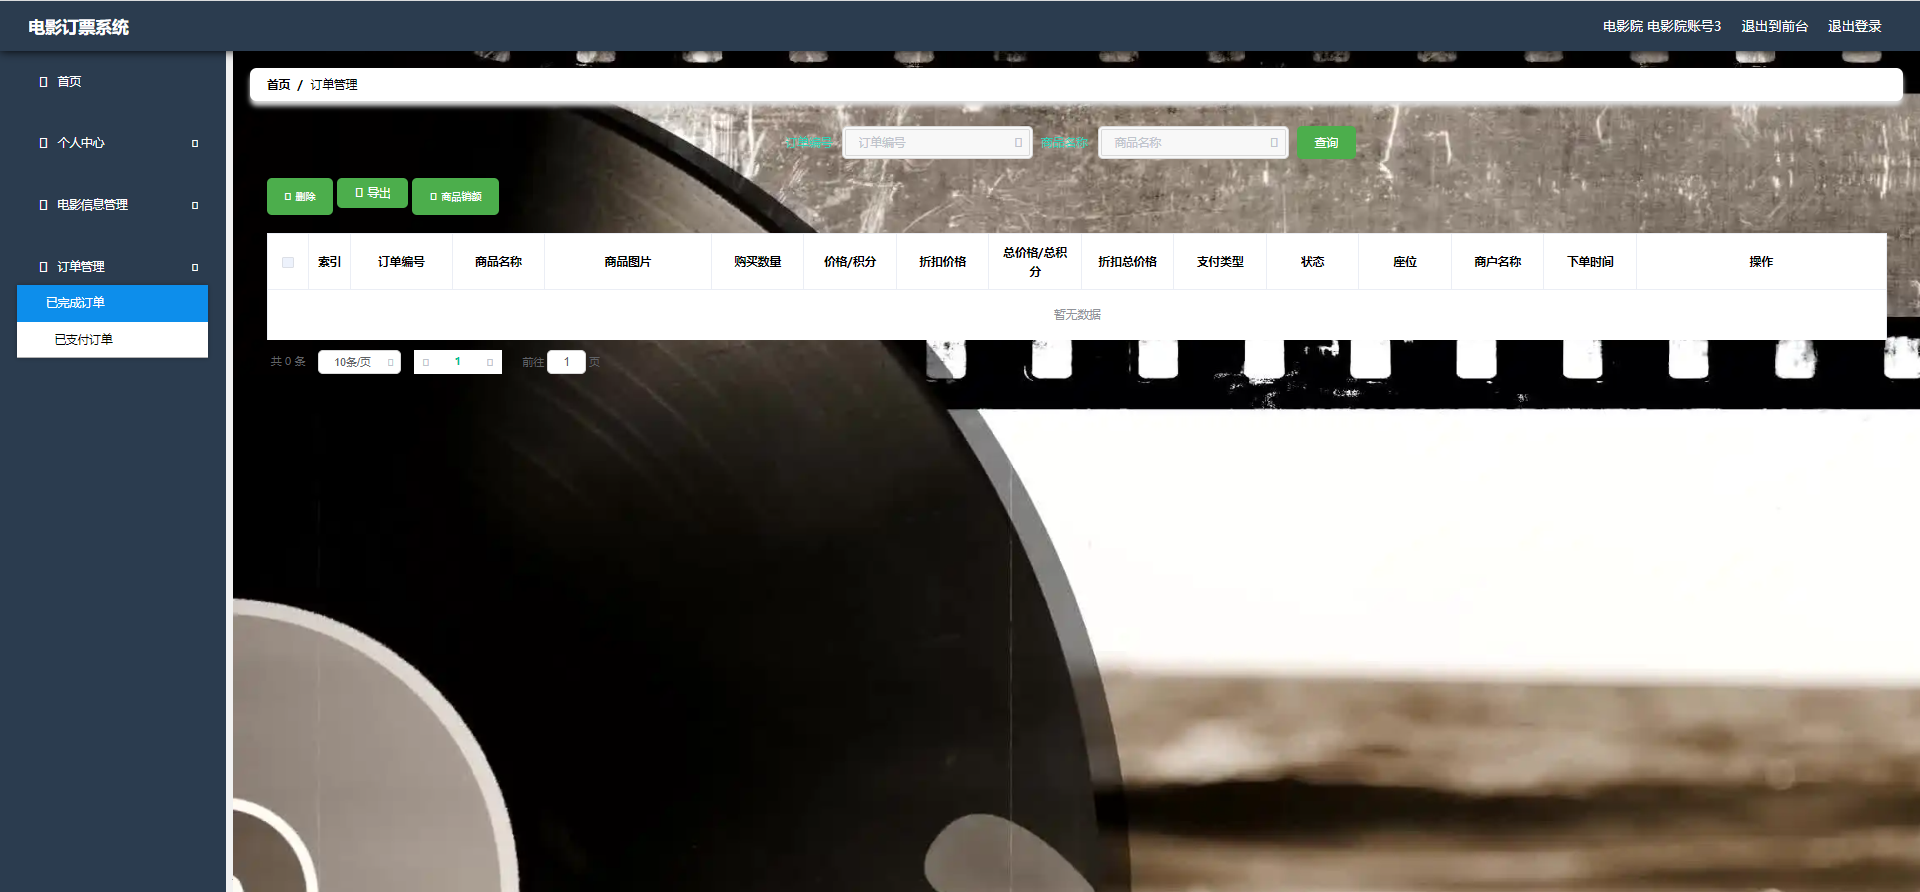The image size is (1920, 892).
Task: Collapse the 订单管理 submenu arrow
Action: coord(195,268)
